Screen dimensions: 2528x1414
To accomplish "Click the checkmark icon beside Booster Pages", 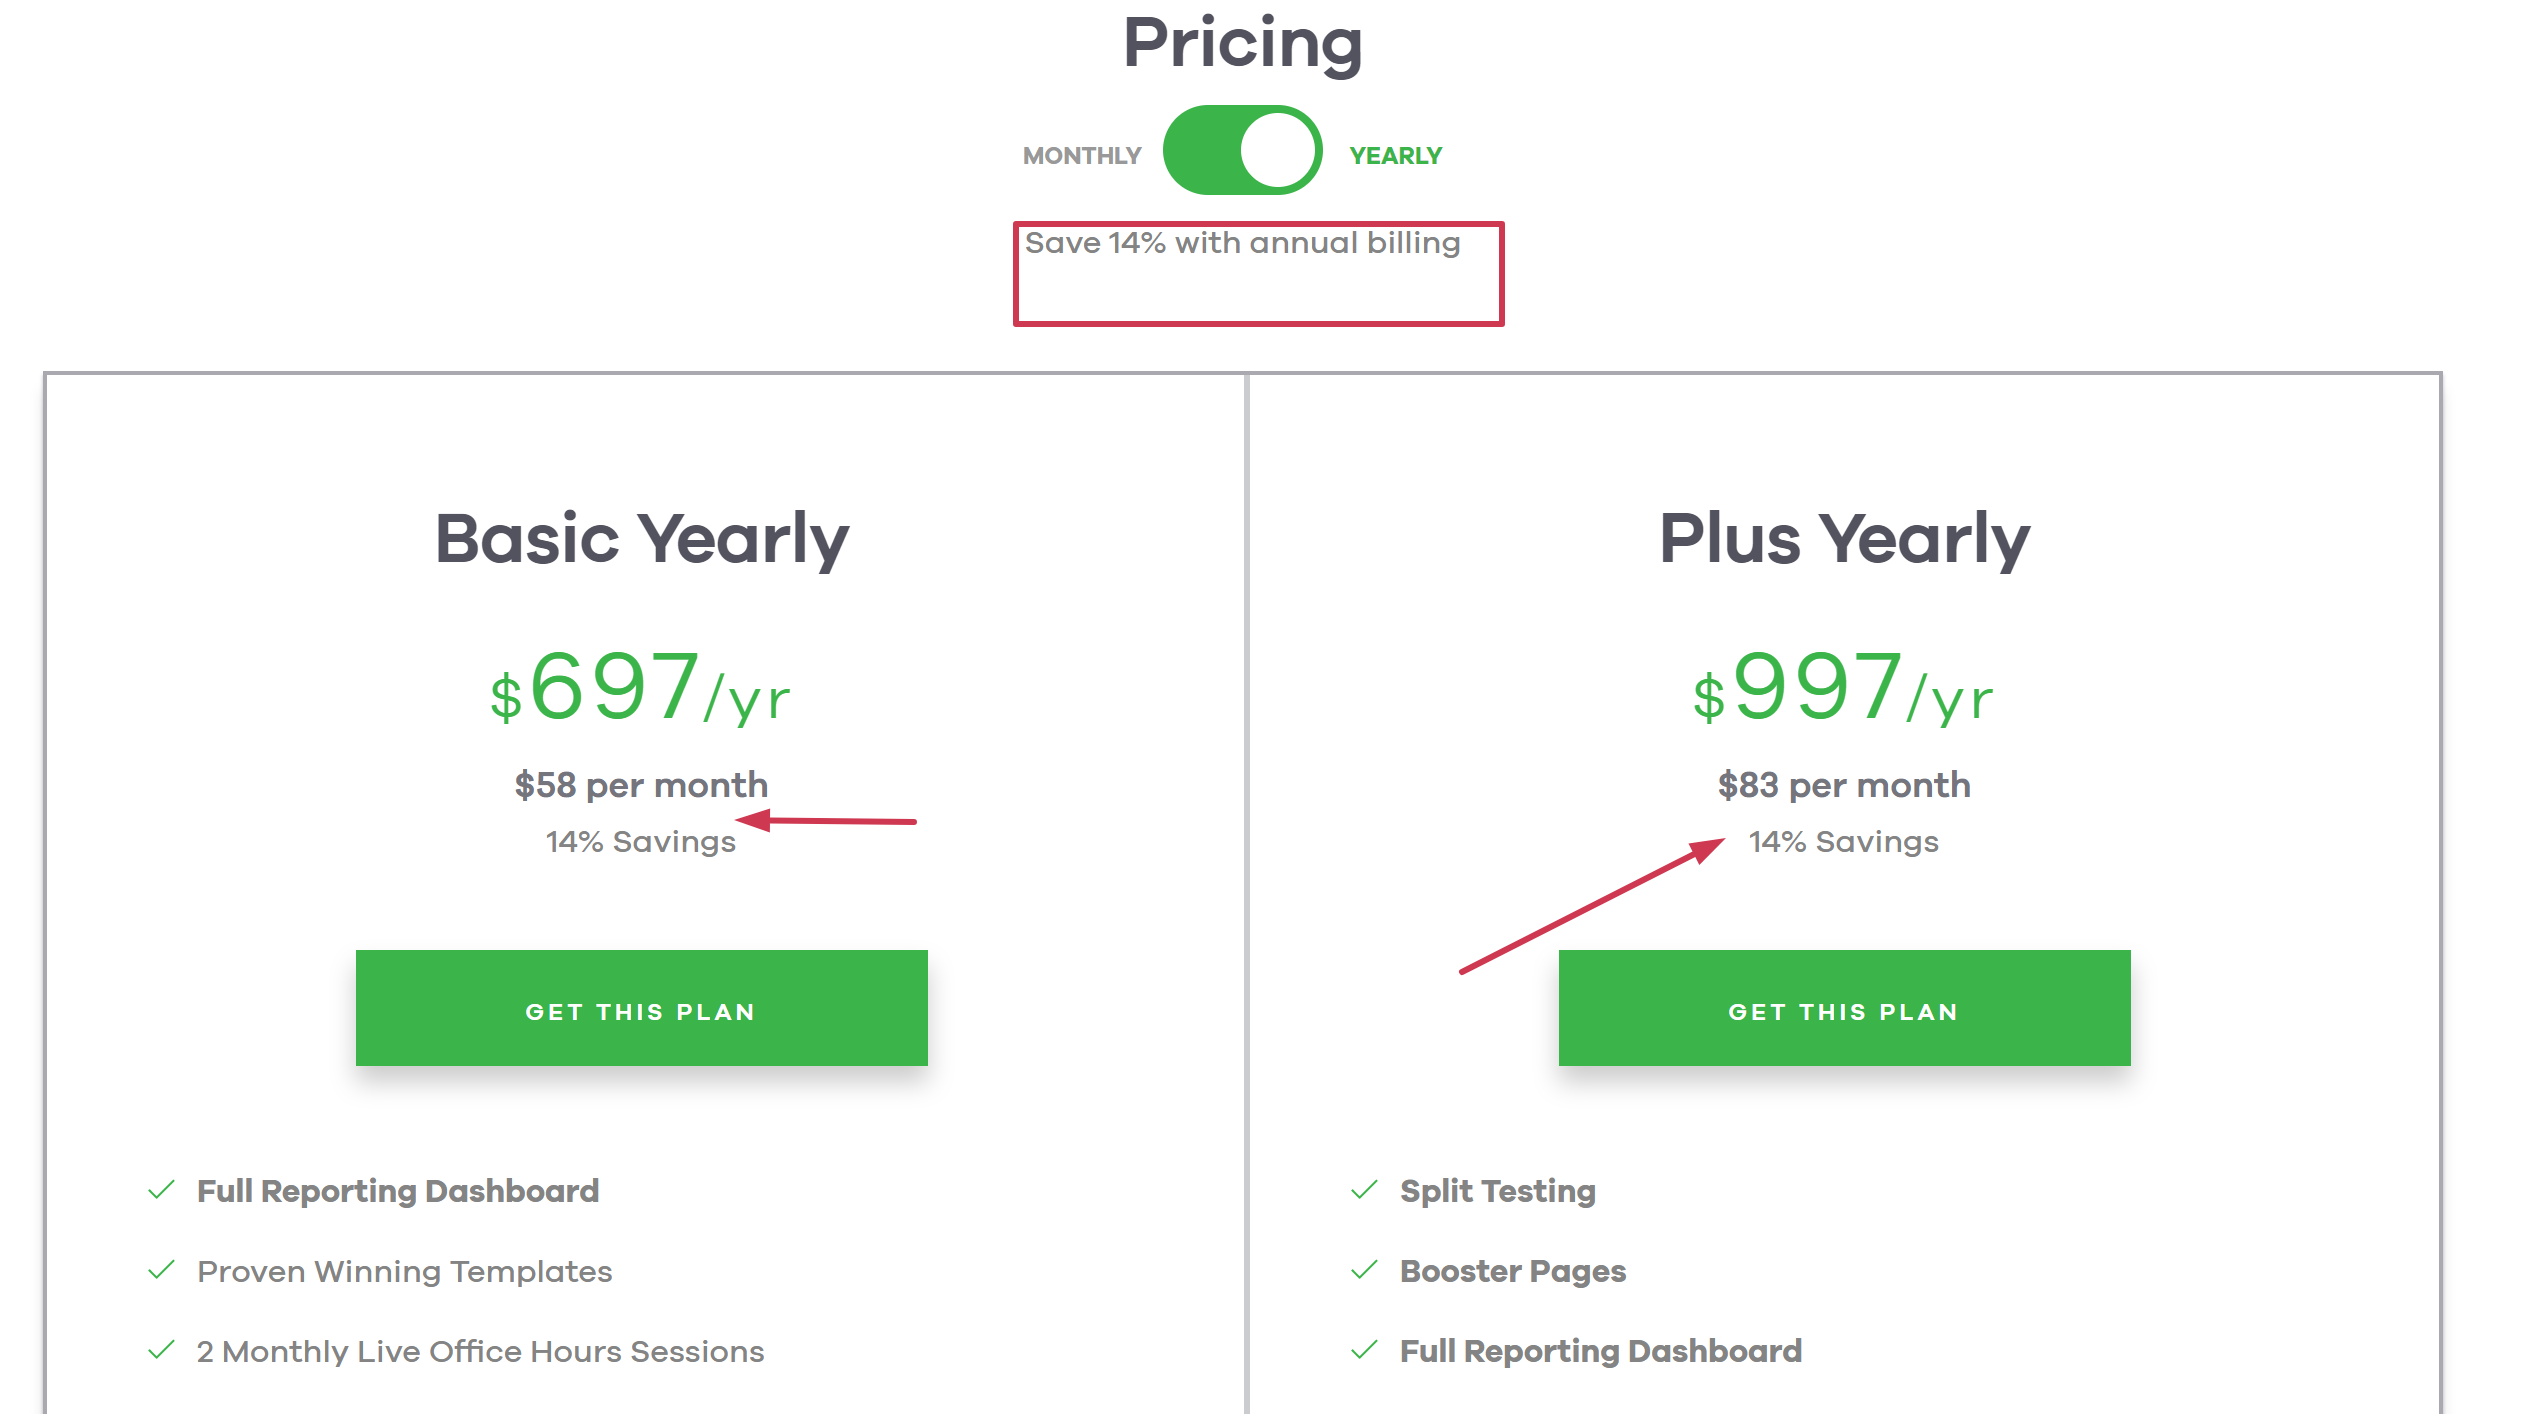I will [x=1365, y=1270].
